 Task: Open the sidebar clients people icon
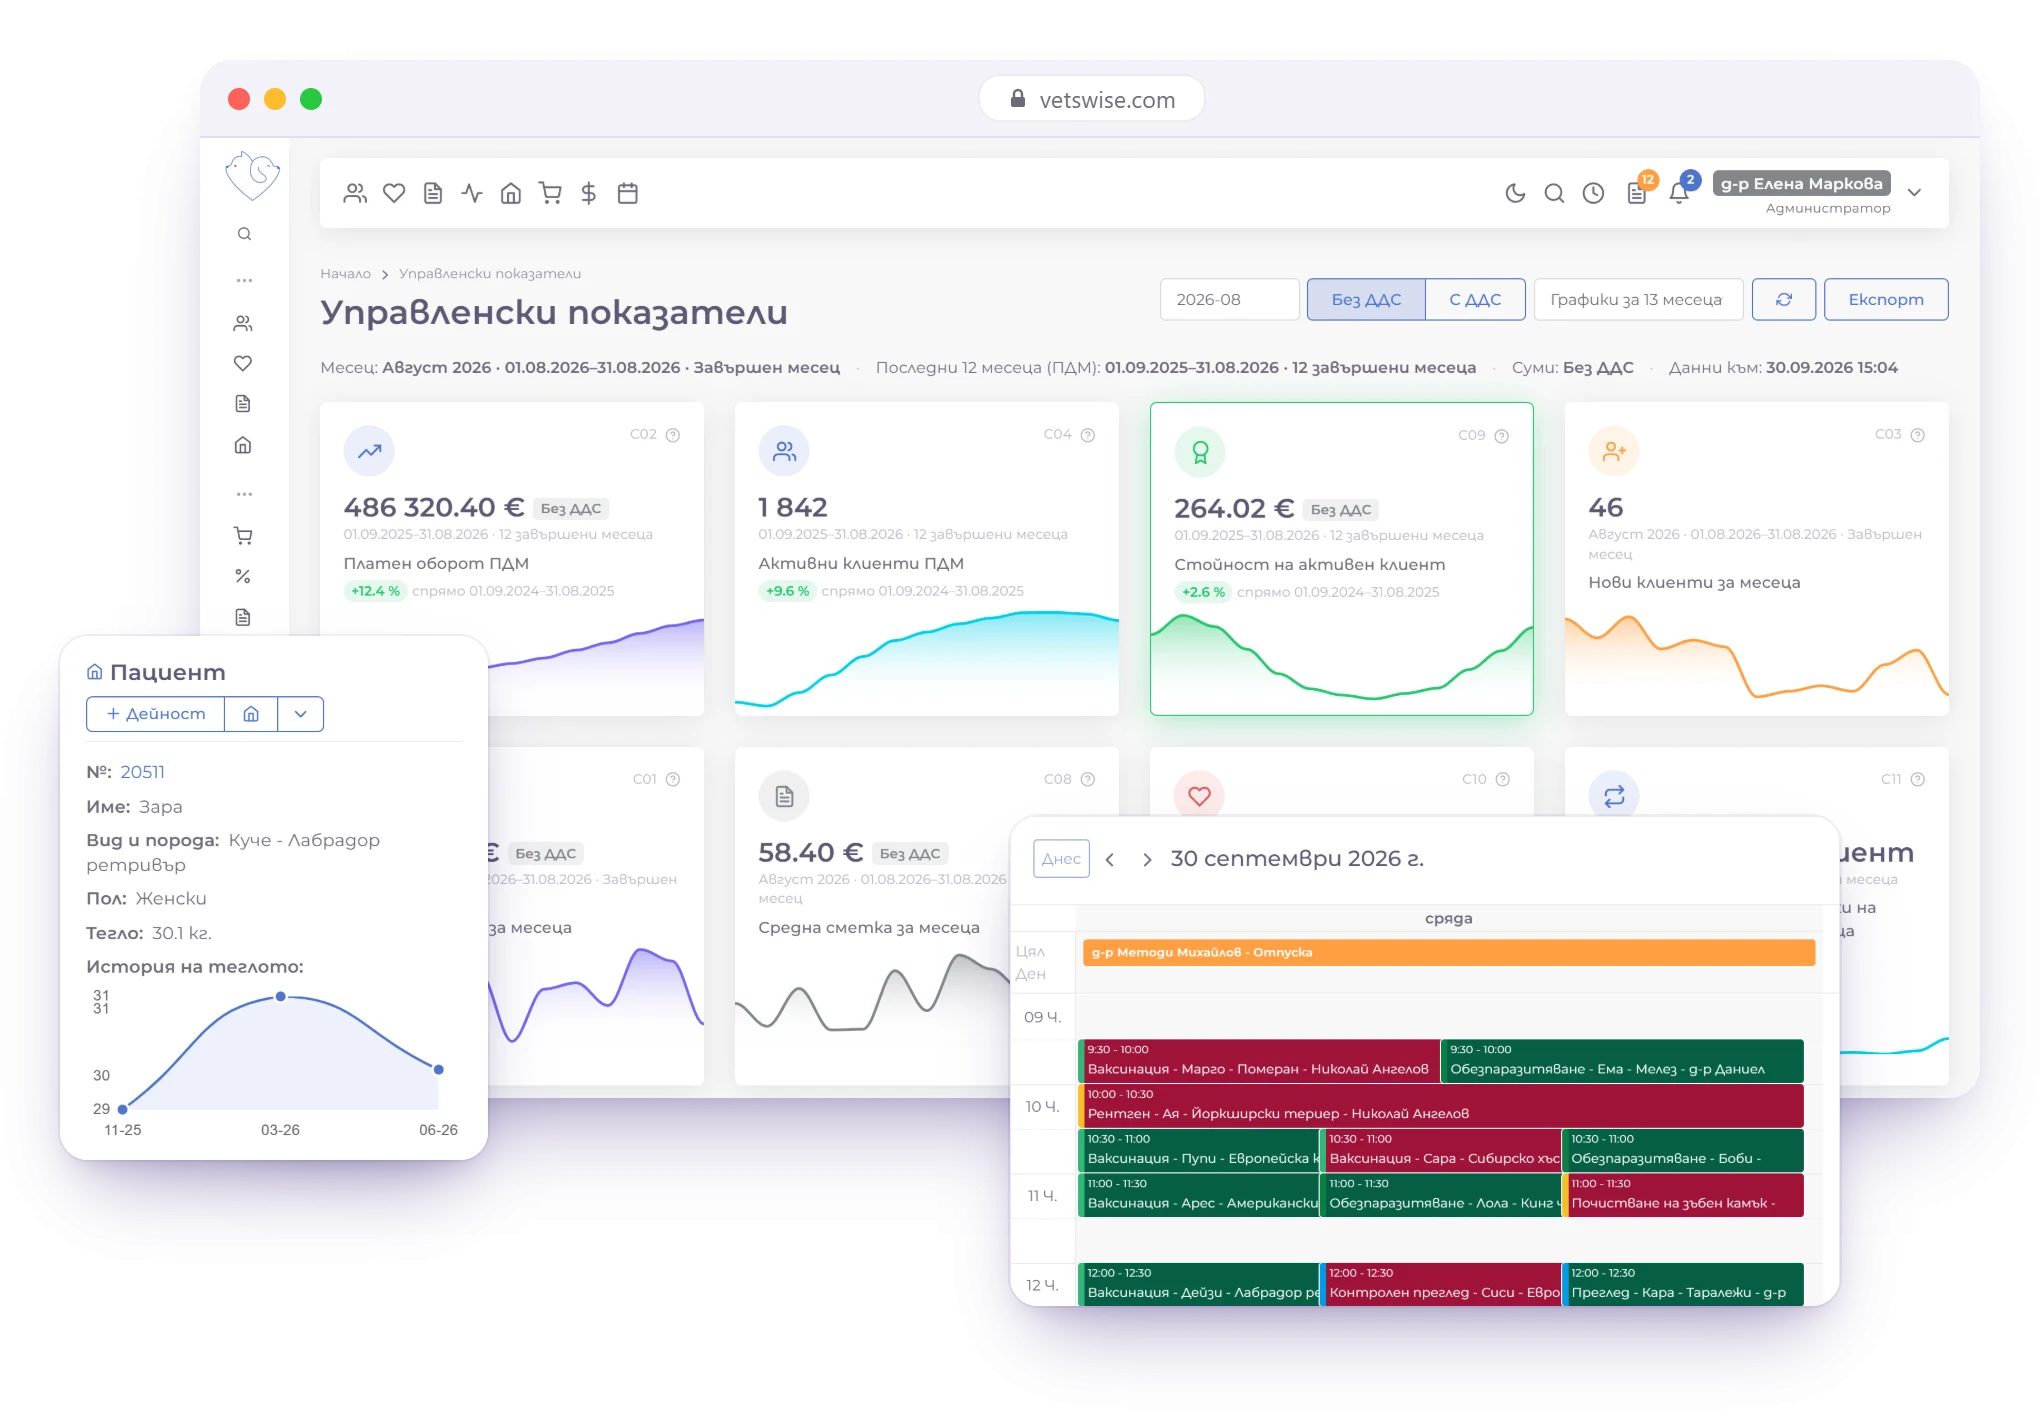[243, 323]
